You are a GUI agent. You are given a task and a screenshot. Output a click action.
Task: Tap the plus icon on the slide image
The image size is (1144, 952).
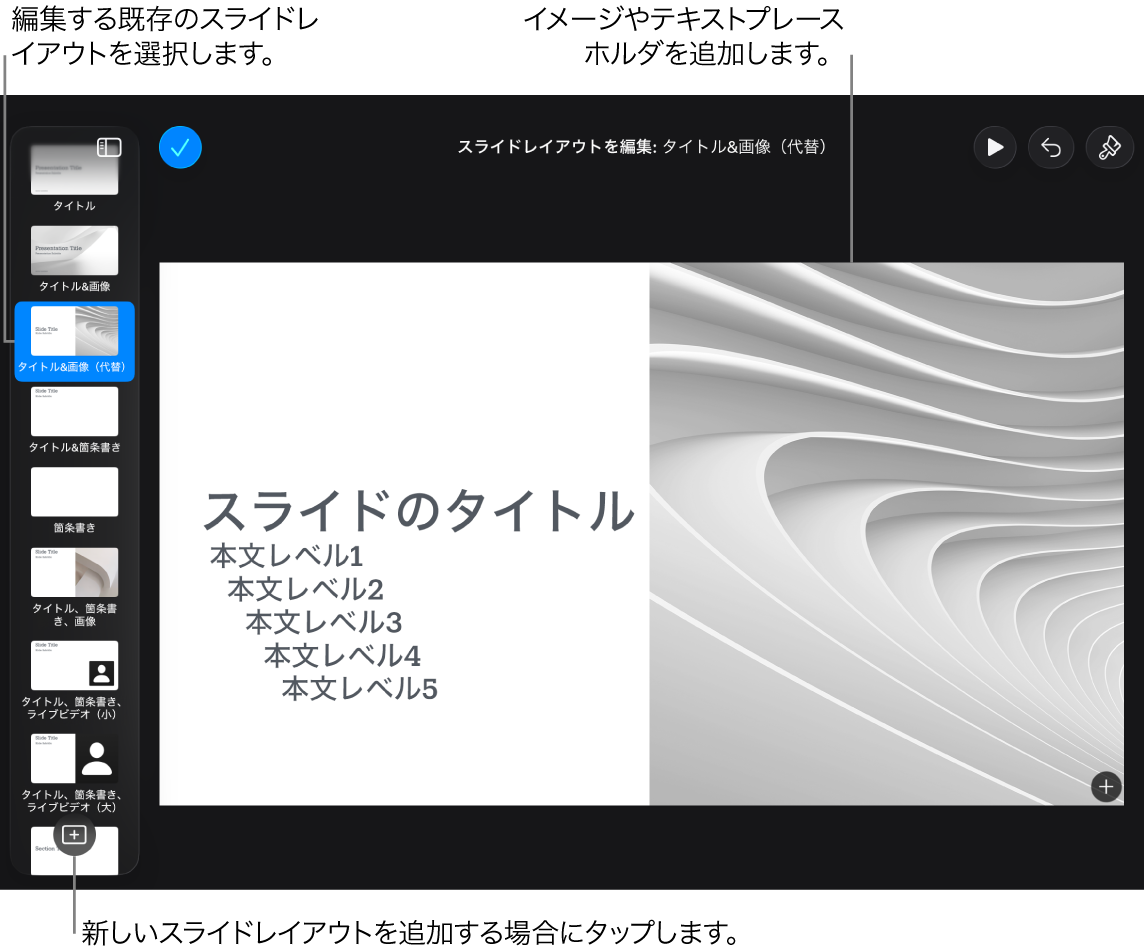tap(1106, 787)
